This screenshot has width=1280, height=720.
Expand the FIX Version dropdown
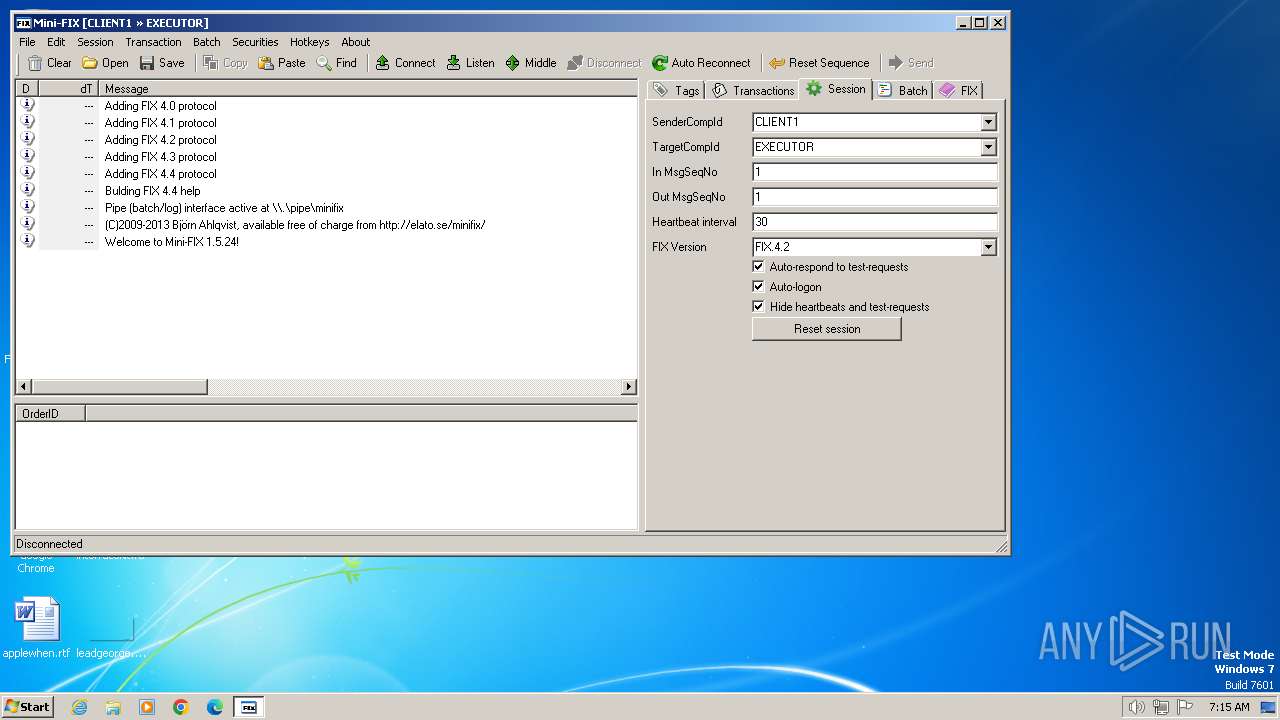click(x=988, y=247)
